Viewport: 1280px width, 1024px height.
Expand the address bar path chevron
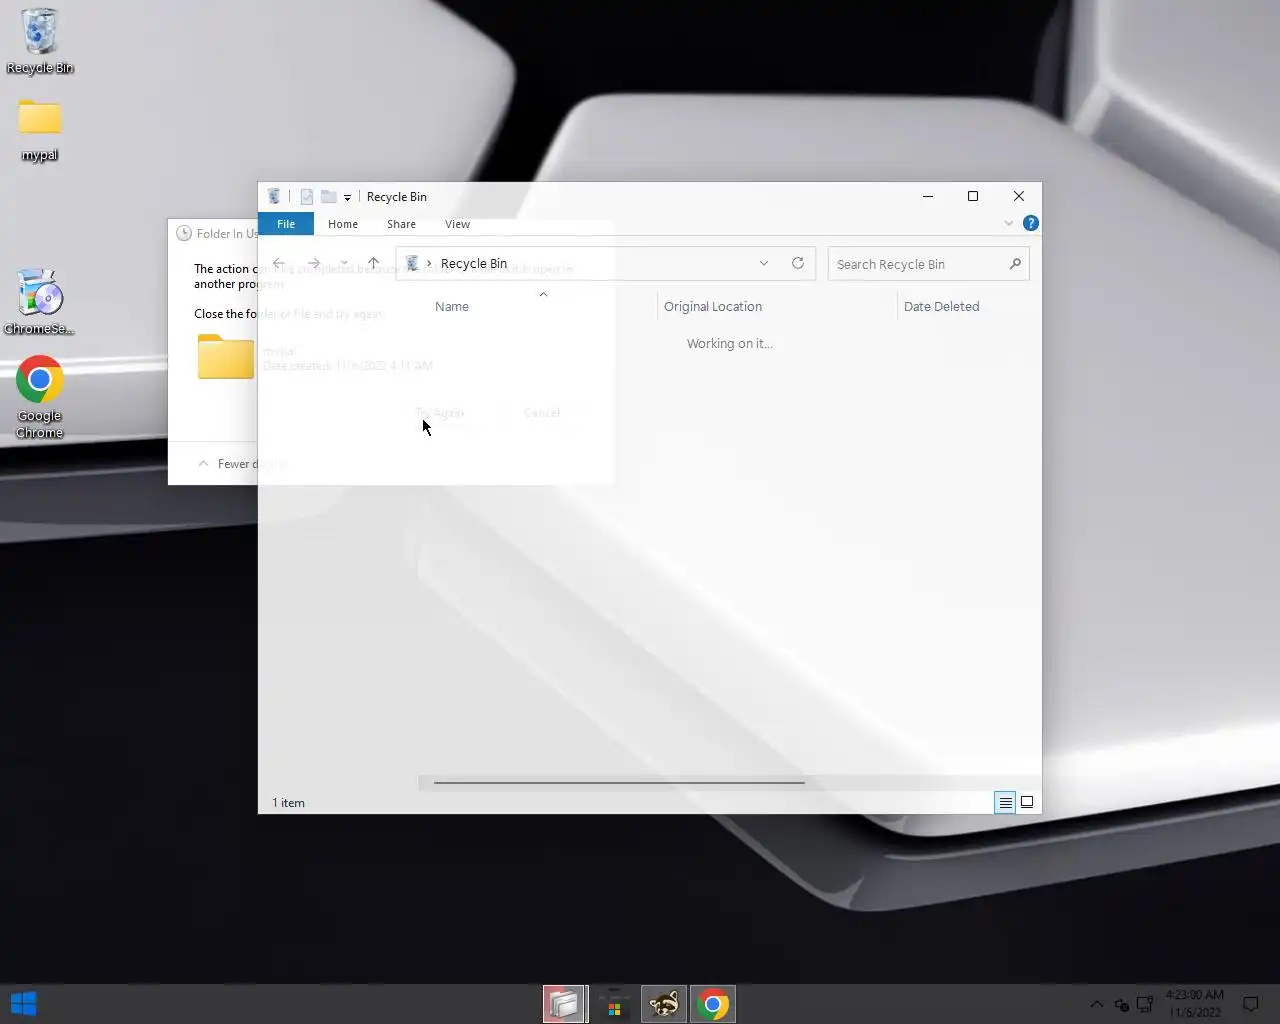click(429, 264)
